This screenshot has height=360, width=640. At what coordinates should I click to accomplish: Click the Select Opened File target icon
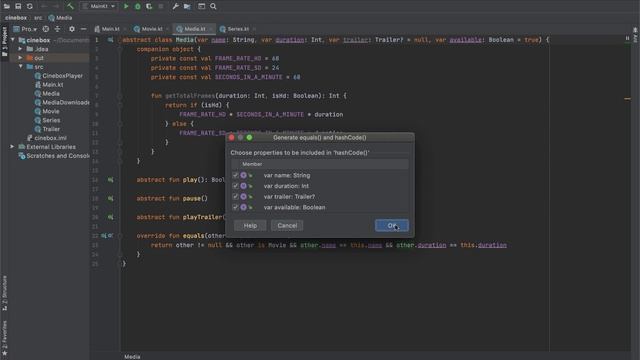pyautogui.click(x=46, y=29)
